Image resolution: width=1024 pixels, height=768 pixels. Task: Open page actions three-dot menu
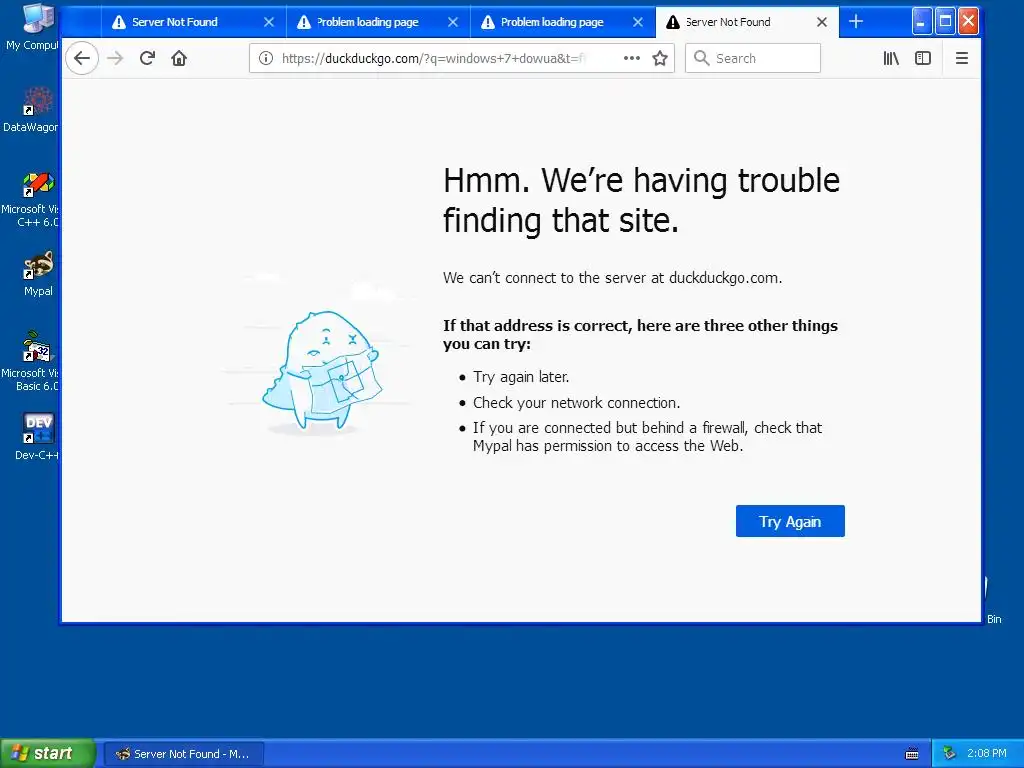click(632, 58)
